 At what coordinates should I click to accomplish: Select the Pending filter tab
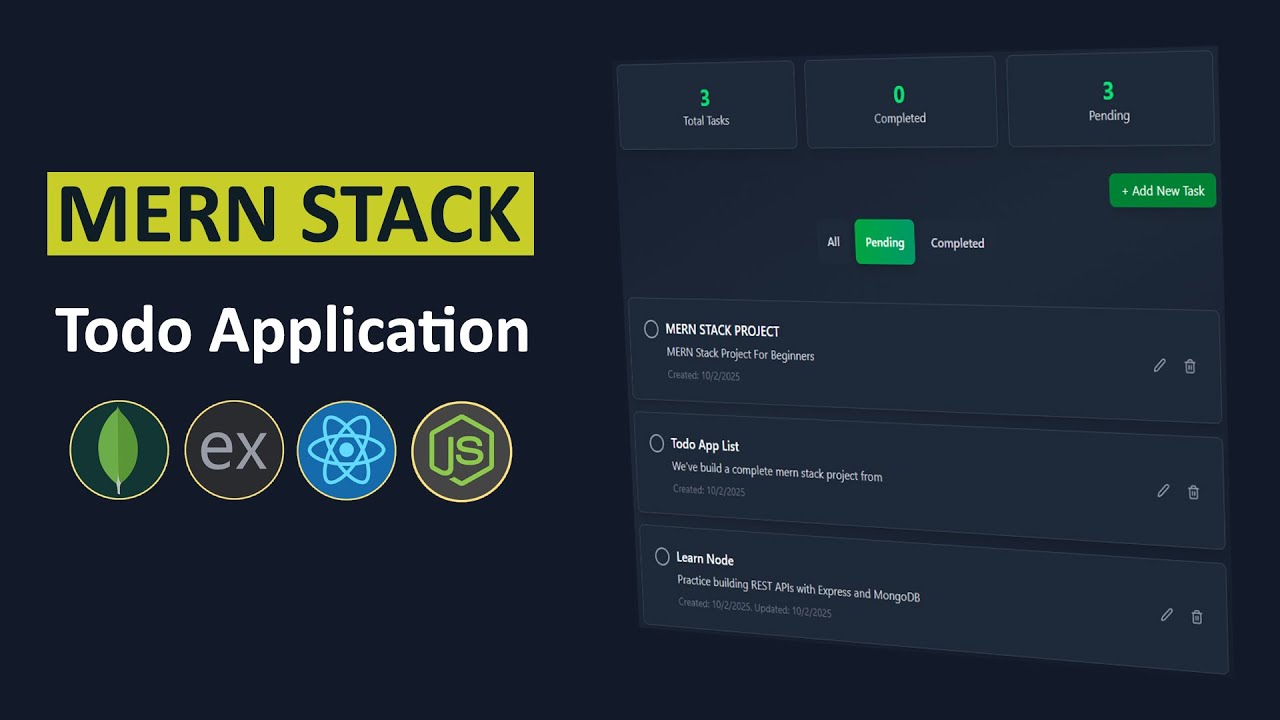[x=885, y=242]
